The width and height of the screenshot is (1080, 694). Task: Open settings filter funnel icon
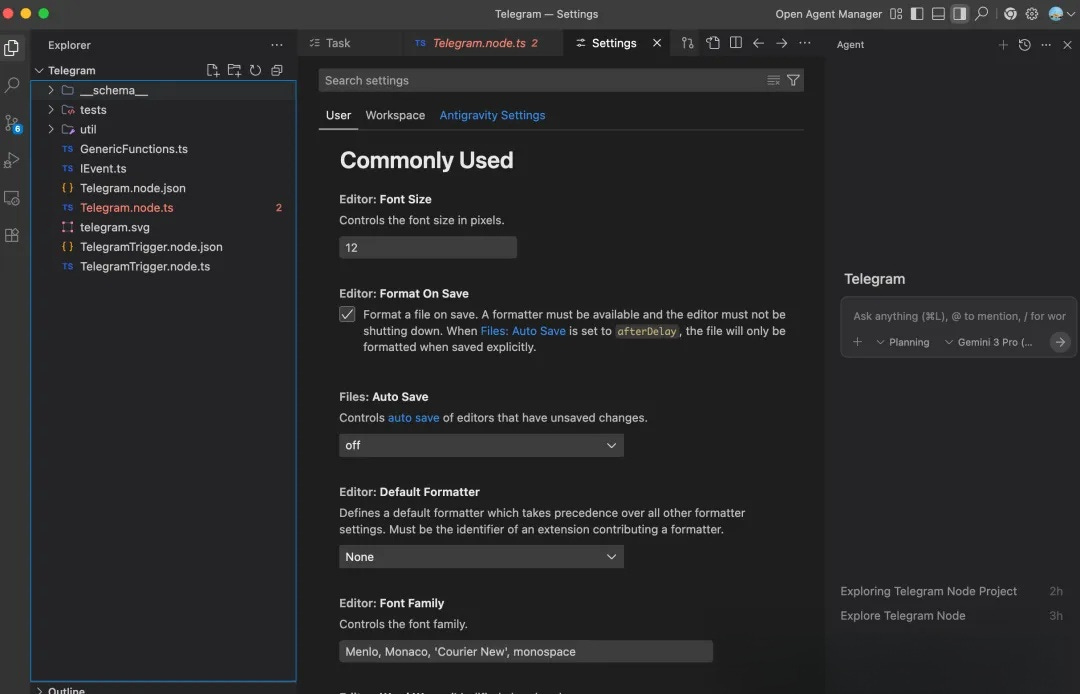point(793,80)
